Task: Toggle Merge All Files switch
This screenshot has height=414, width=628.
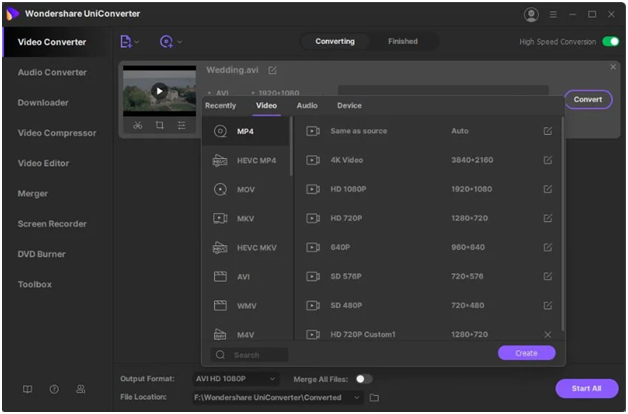Action: coord(363,379)
